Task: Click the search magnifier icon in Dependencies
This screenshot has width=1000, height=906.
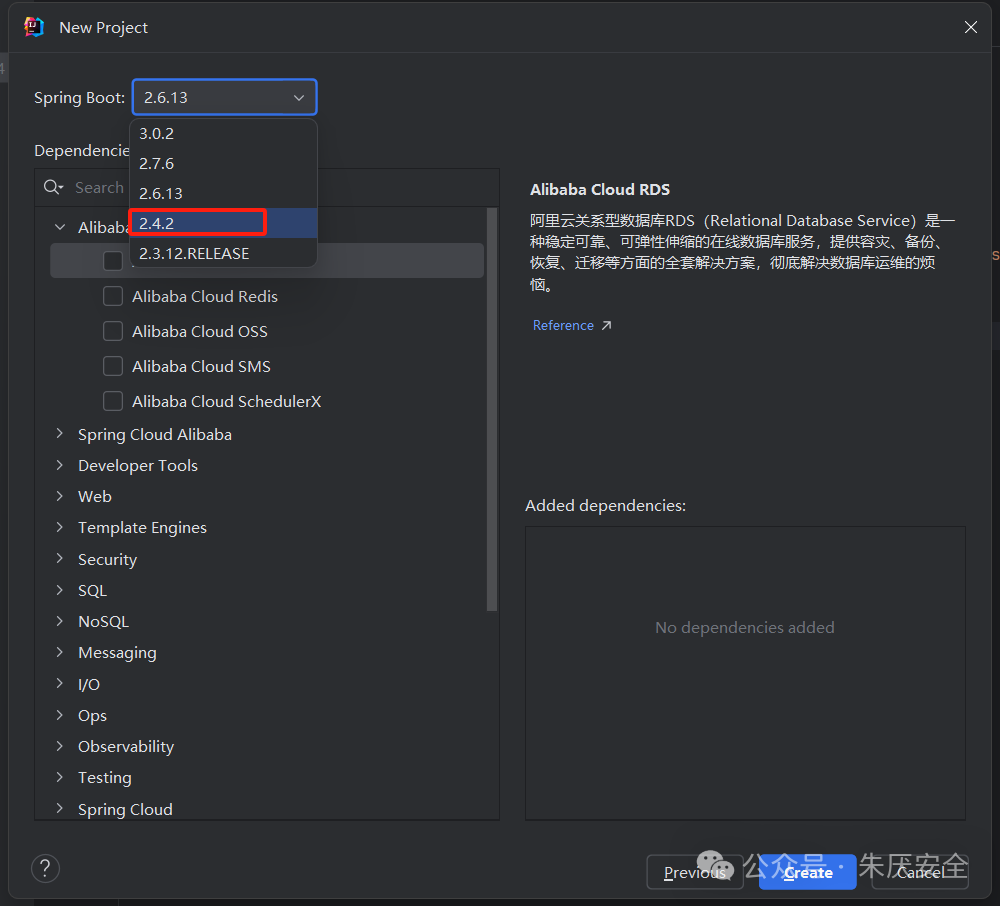Action: point(53,187)
